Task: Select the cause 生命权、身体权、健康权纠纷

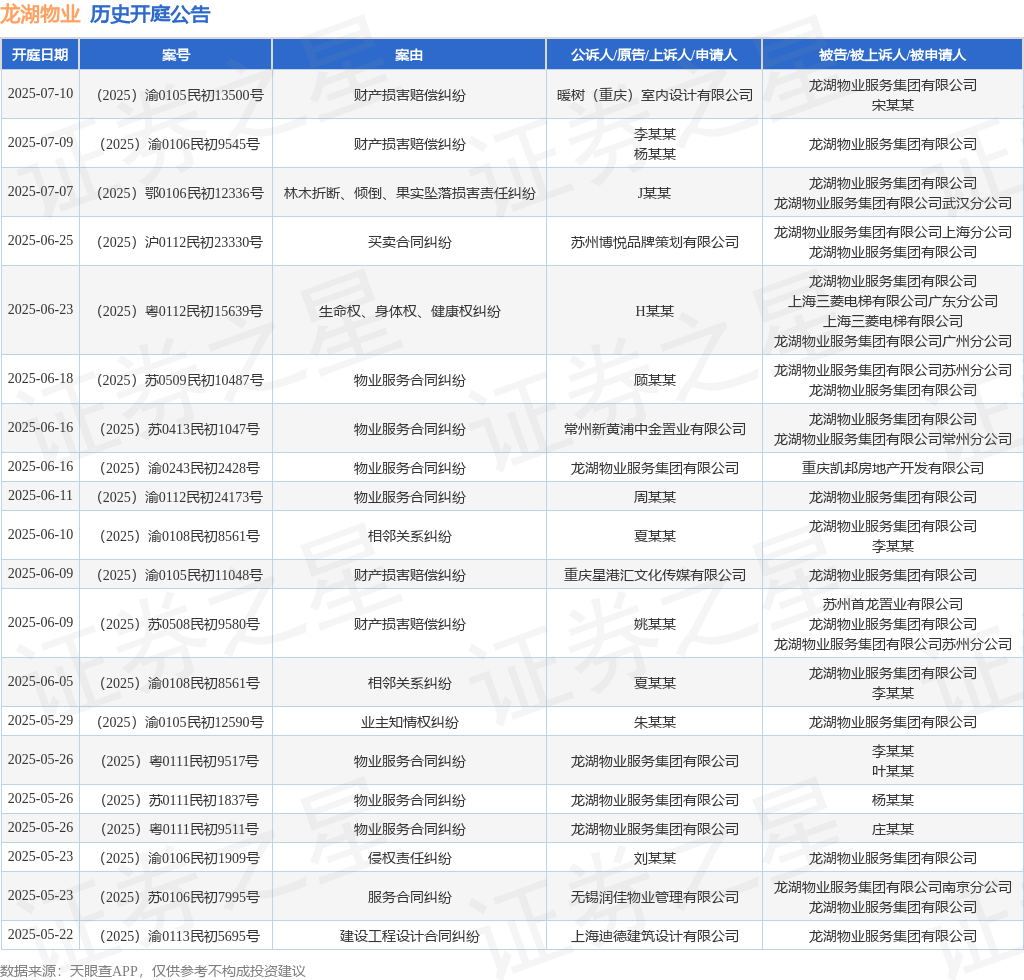Action: point(409,311)
